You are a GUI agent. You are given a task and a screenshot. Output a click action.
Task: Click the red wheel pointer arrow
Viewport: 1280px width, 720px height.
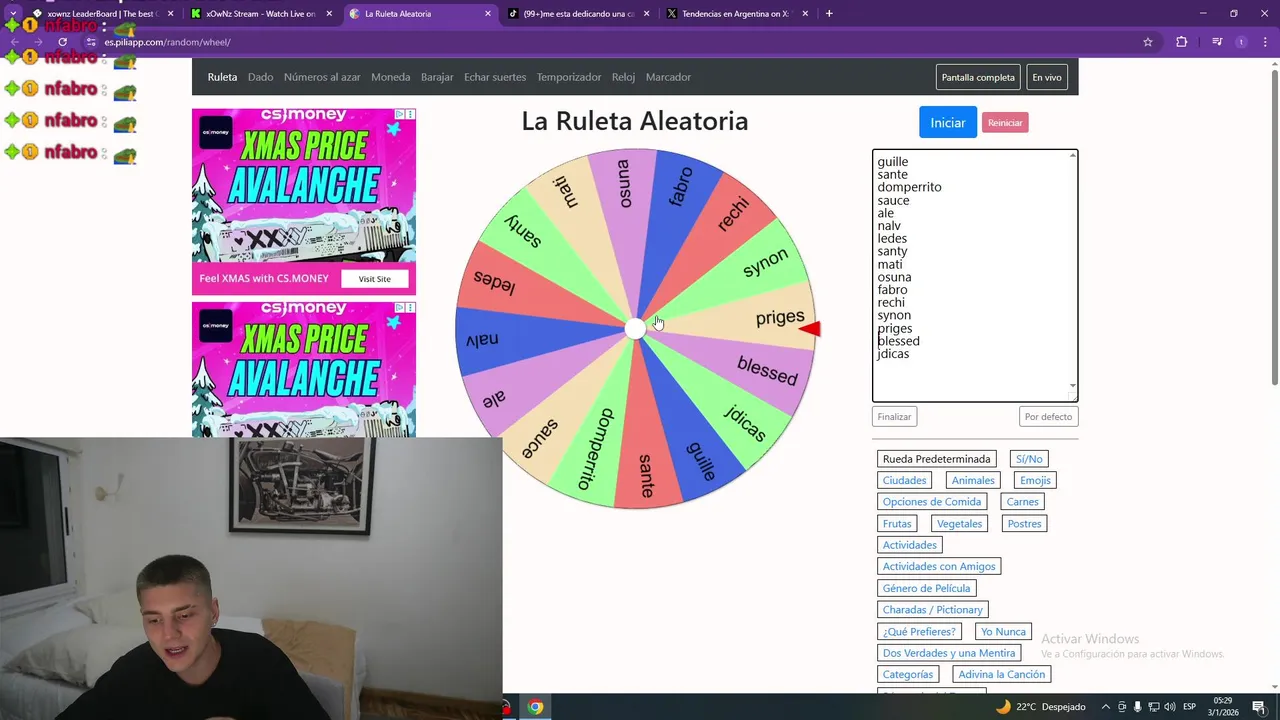(809, 328)
